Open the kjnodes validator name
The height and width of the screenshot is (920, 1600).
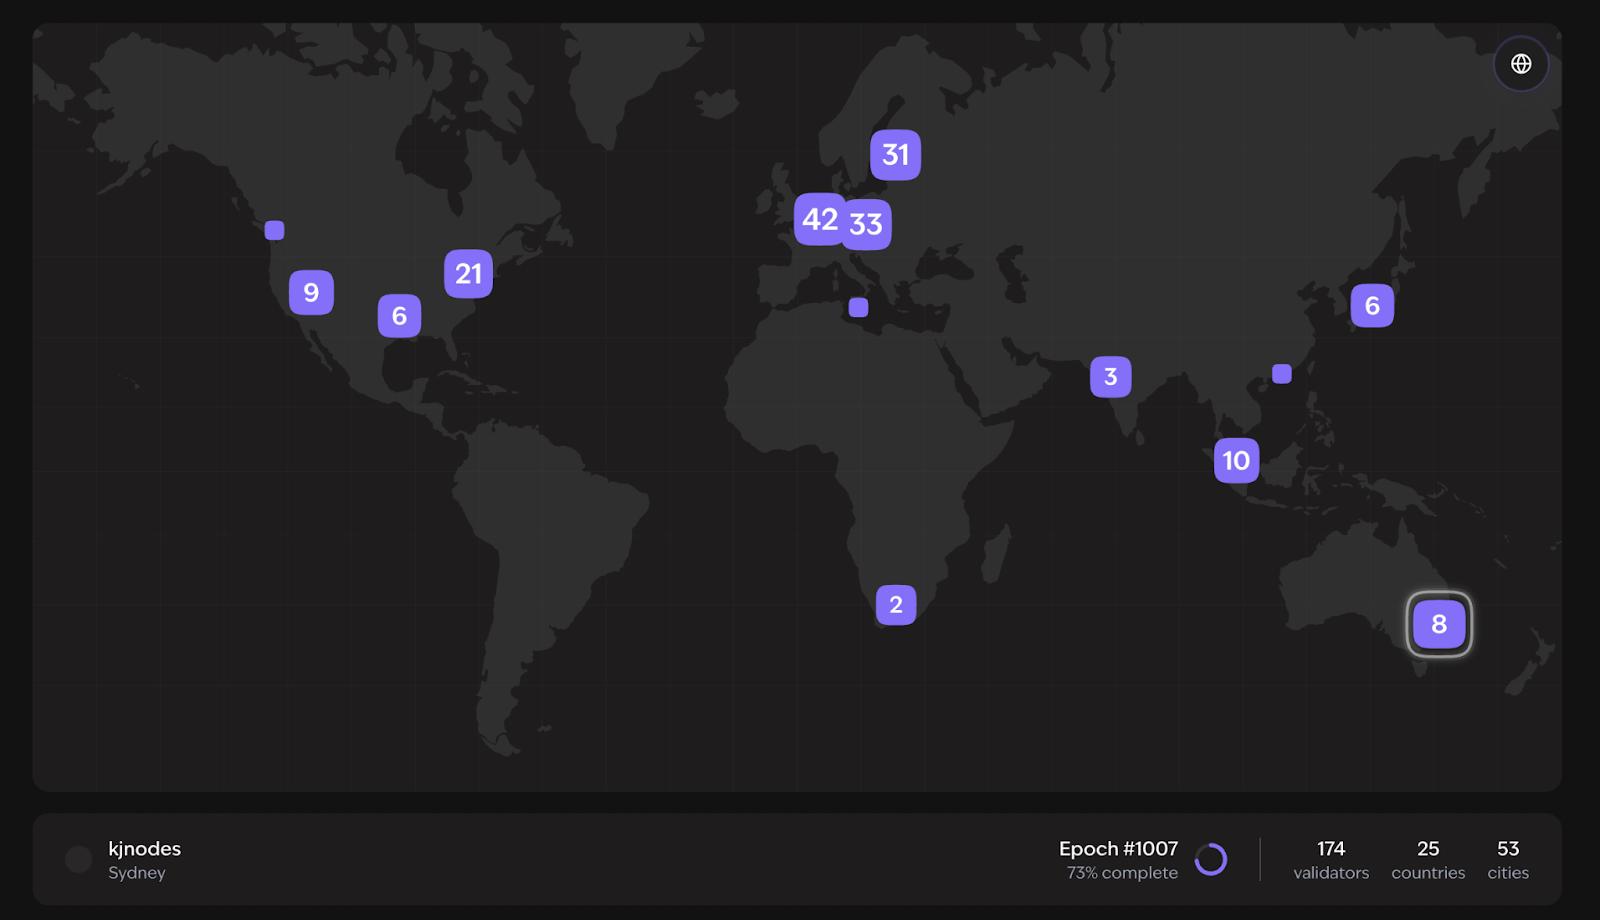point(145,849)
